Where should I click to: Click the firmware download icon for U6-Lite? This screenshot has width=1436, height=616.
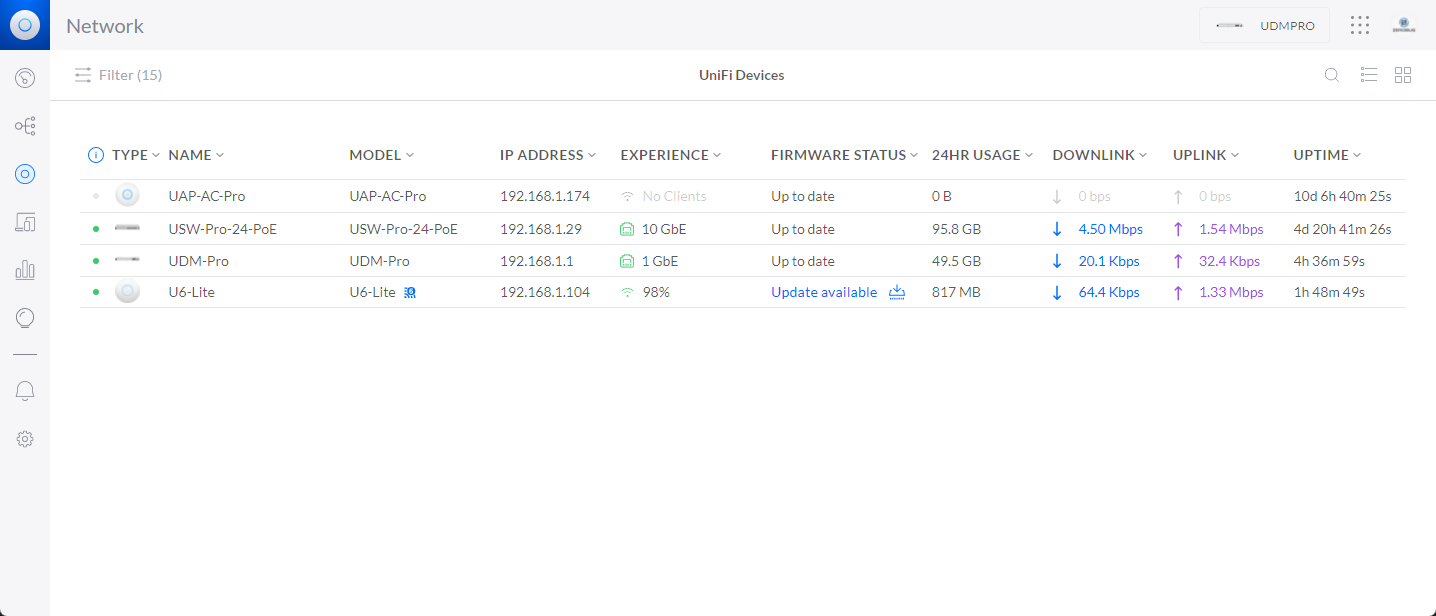897,292
